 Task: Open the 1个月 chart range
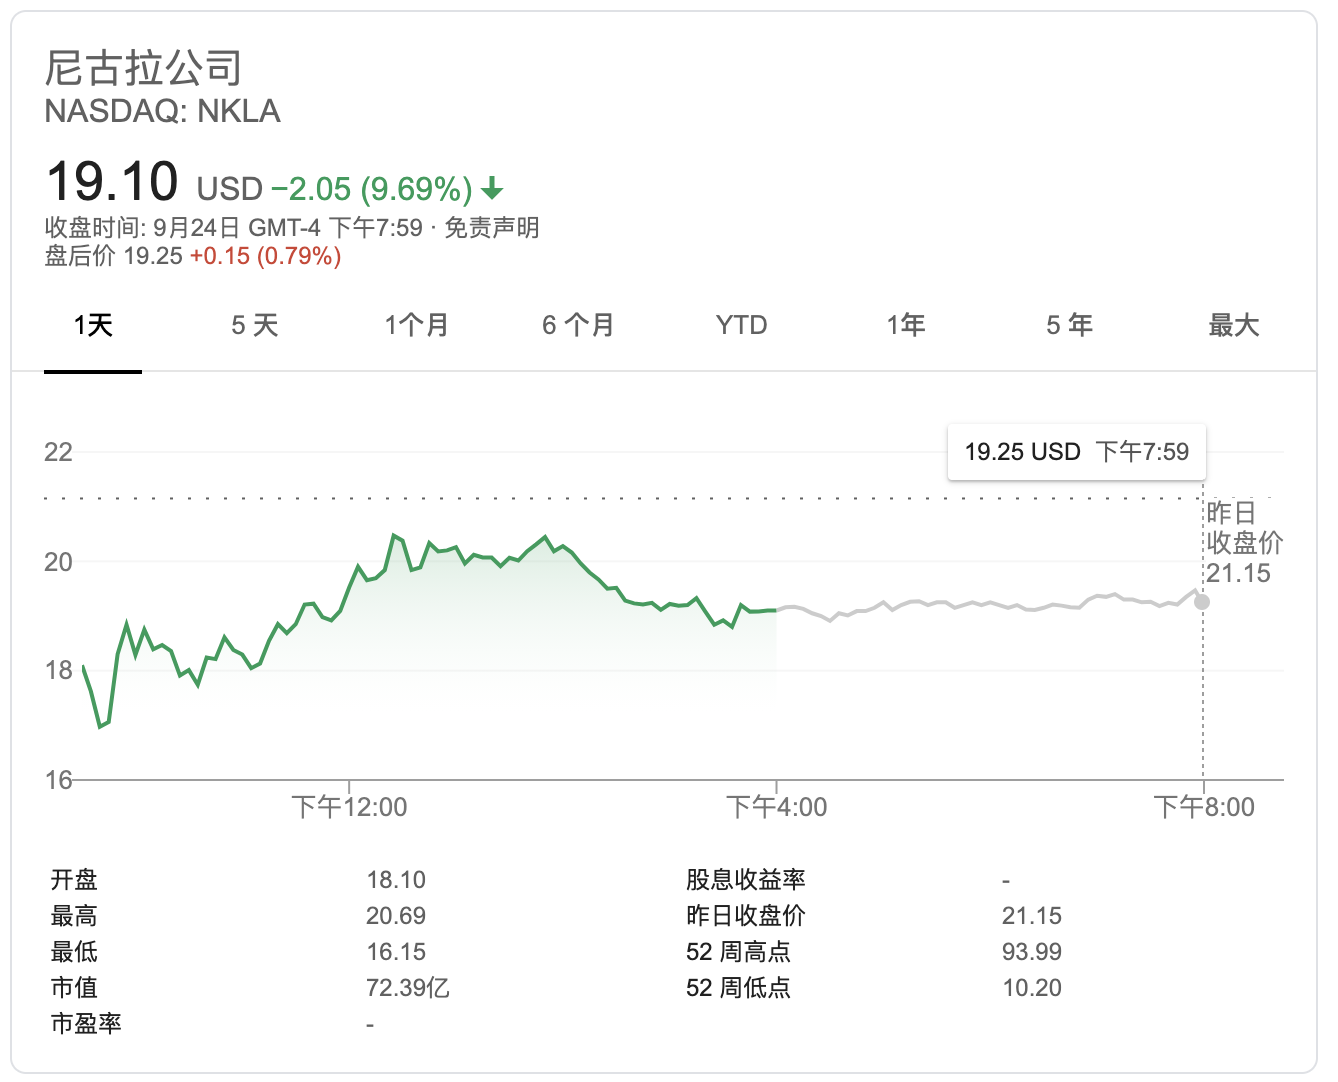(417, 325)
